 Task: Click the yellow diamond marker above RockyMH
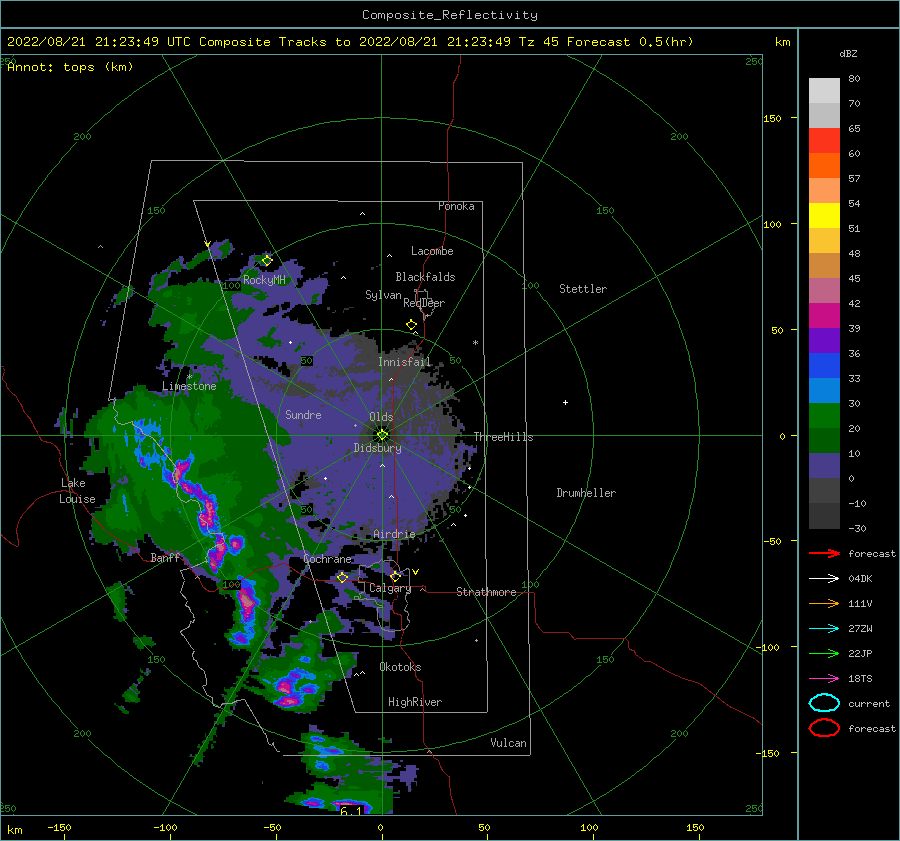click(267, 261)
